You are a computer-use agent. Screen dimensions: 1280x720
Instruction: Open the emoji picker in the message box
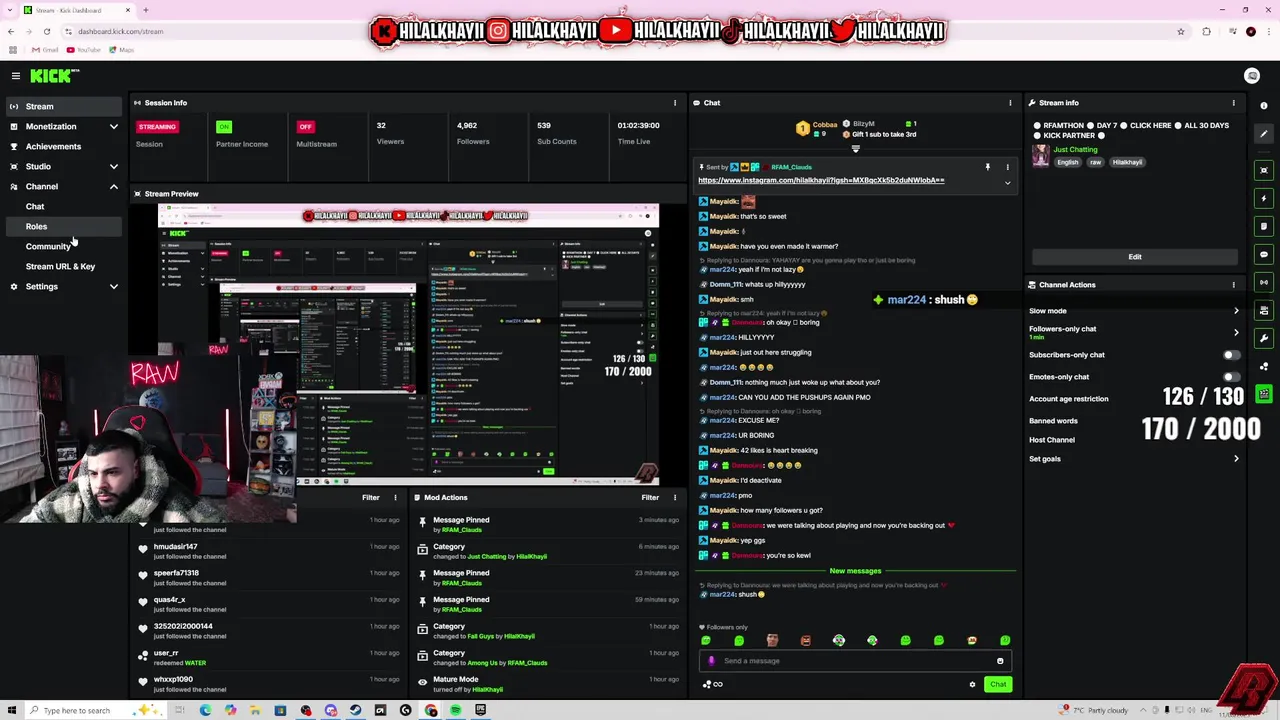point(1000,661)
